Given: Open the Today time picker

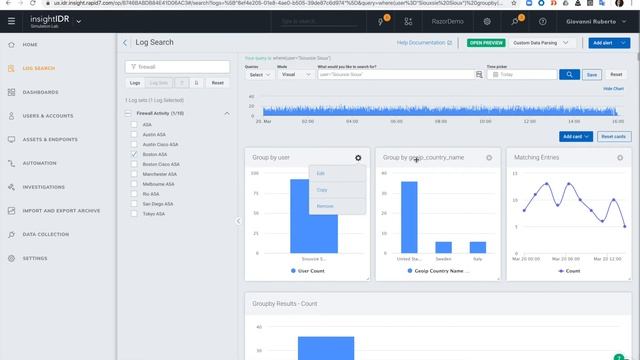Looking at the screenshot, I should point(522,75).
